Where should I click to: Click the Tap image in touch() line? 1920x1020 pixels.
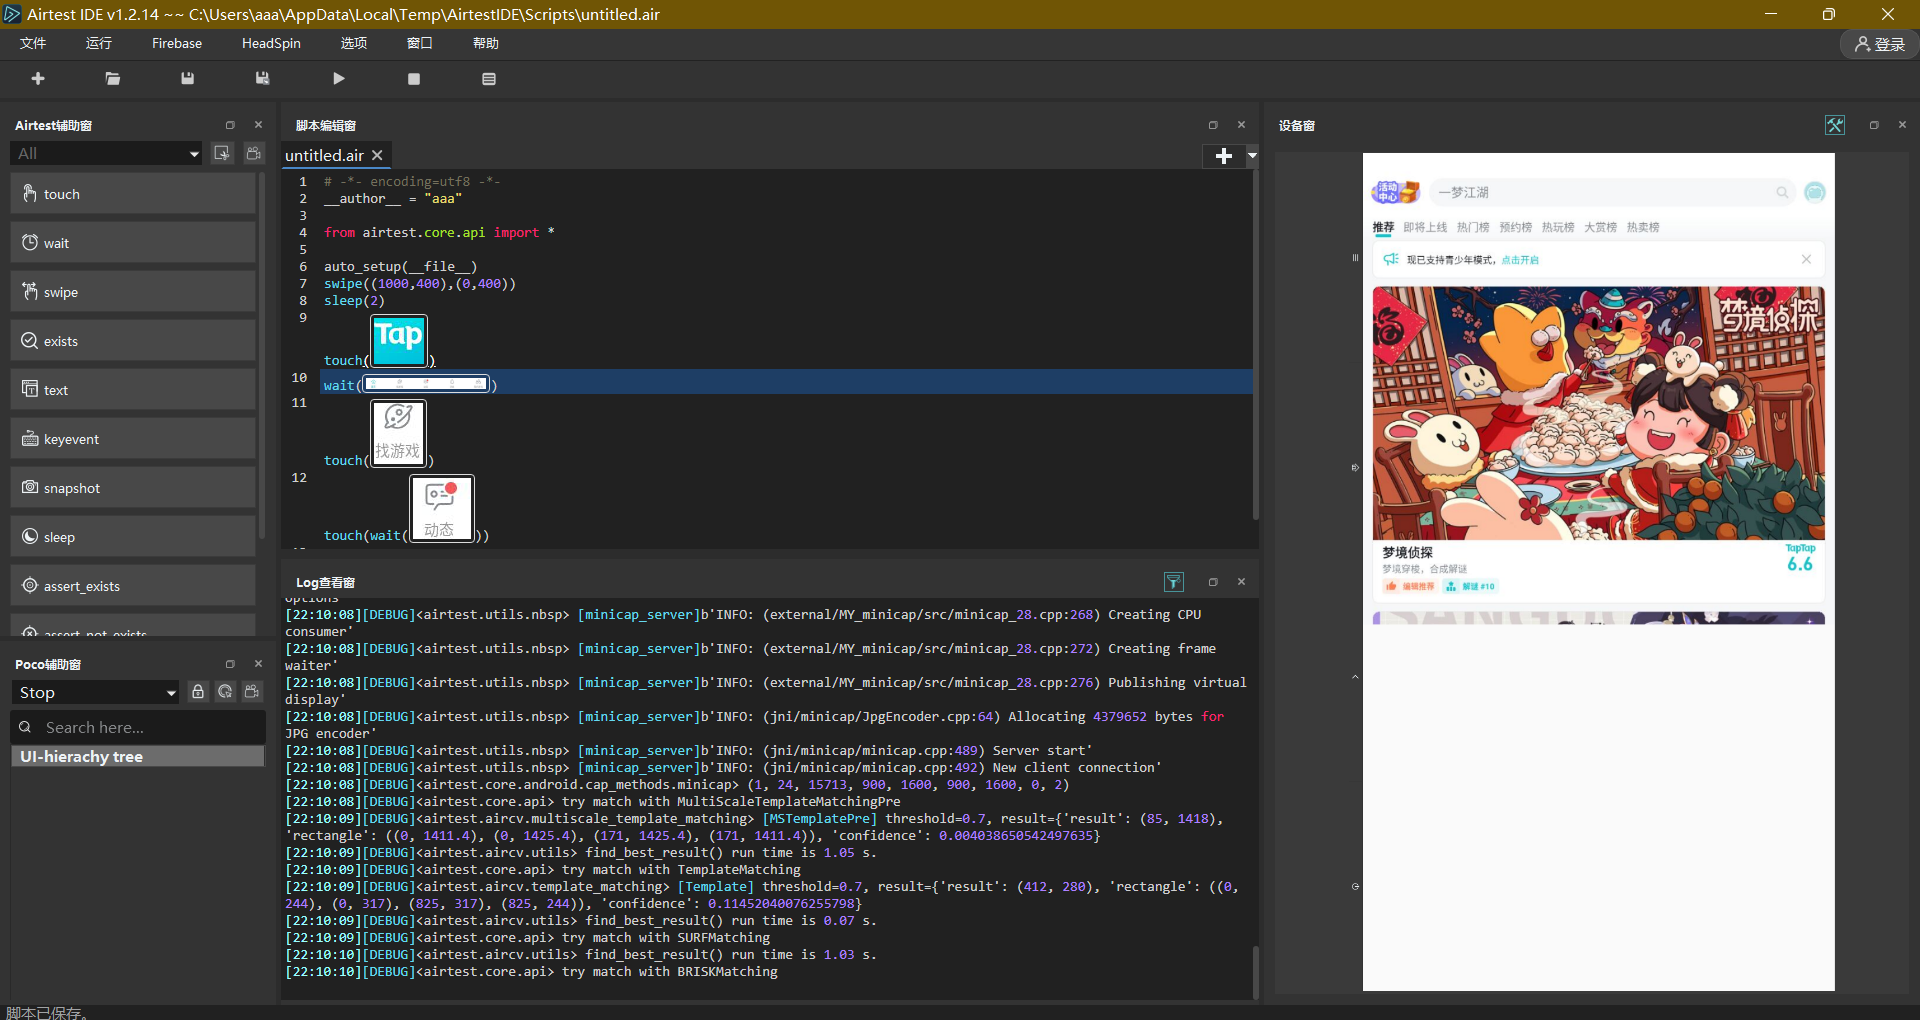[399, 340]
